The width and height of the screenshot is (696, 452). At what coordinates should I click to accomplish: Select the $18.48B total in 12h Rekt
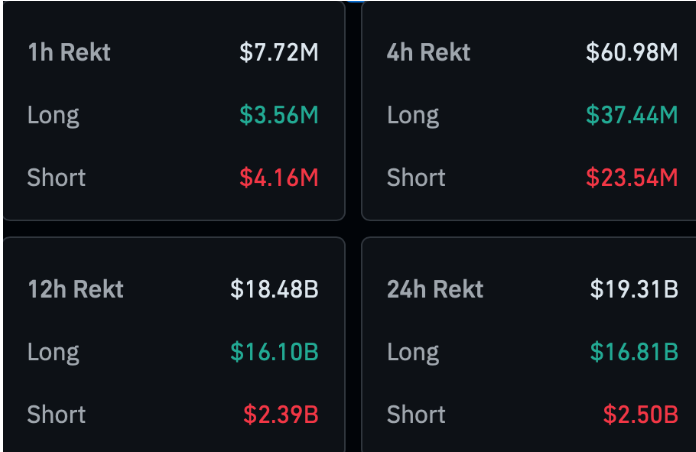(x=274, y=289)
